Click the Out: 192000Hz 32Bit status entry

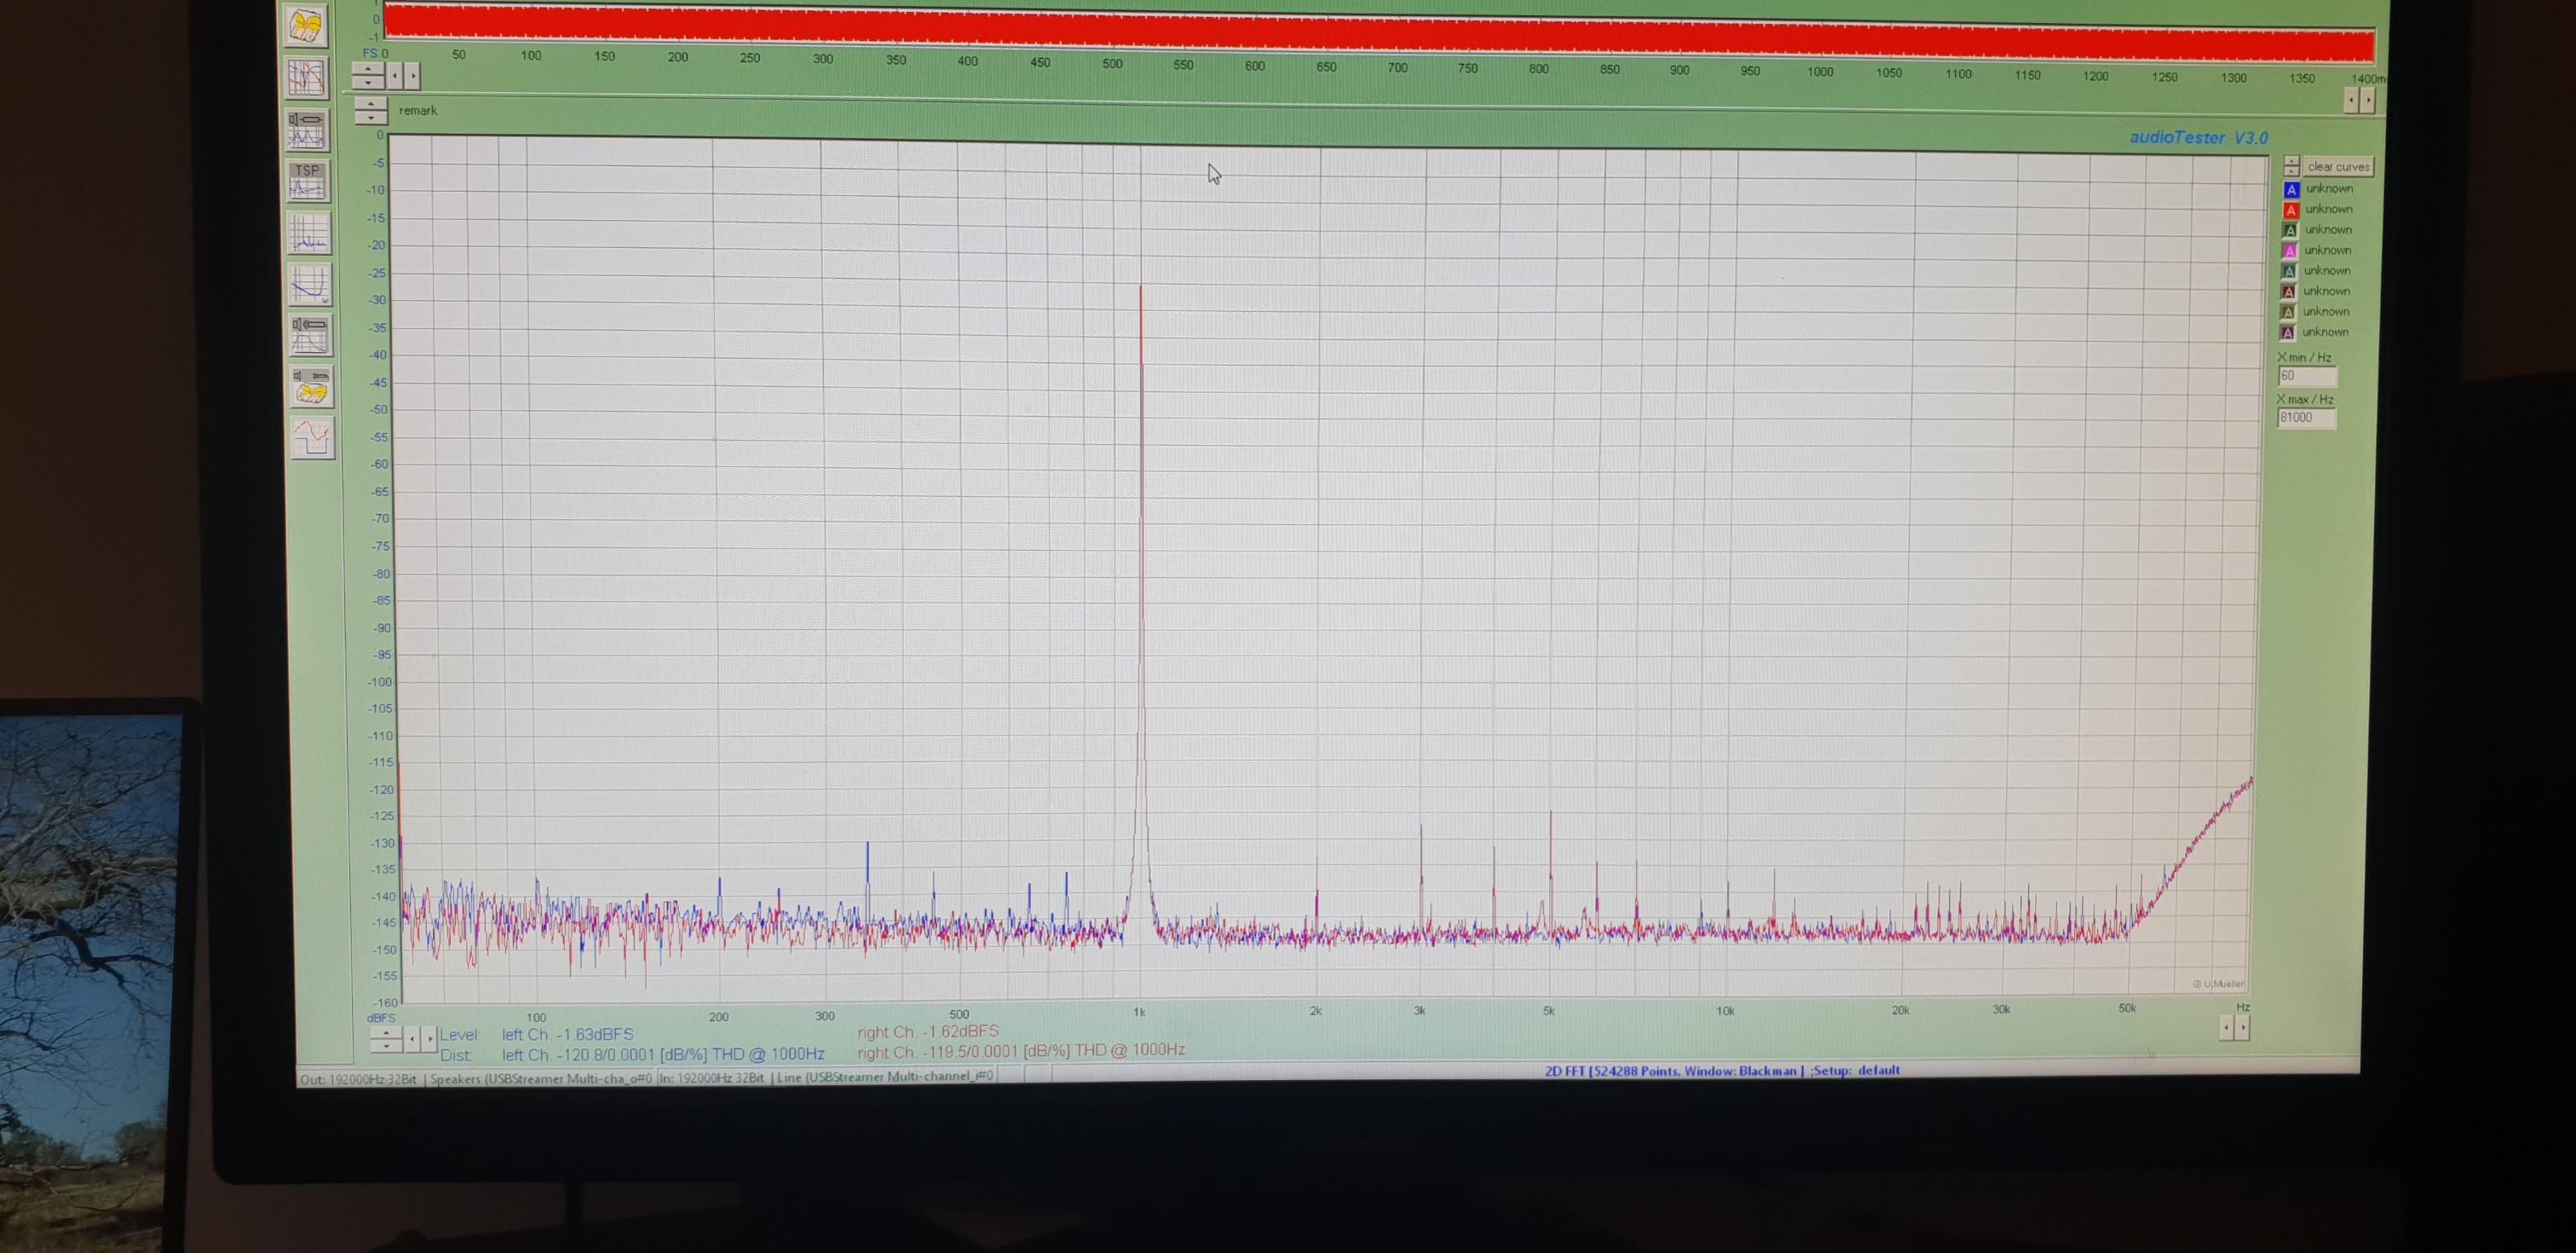pyautogui.click(x=359, y=1080)
